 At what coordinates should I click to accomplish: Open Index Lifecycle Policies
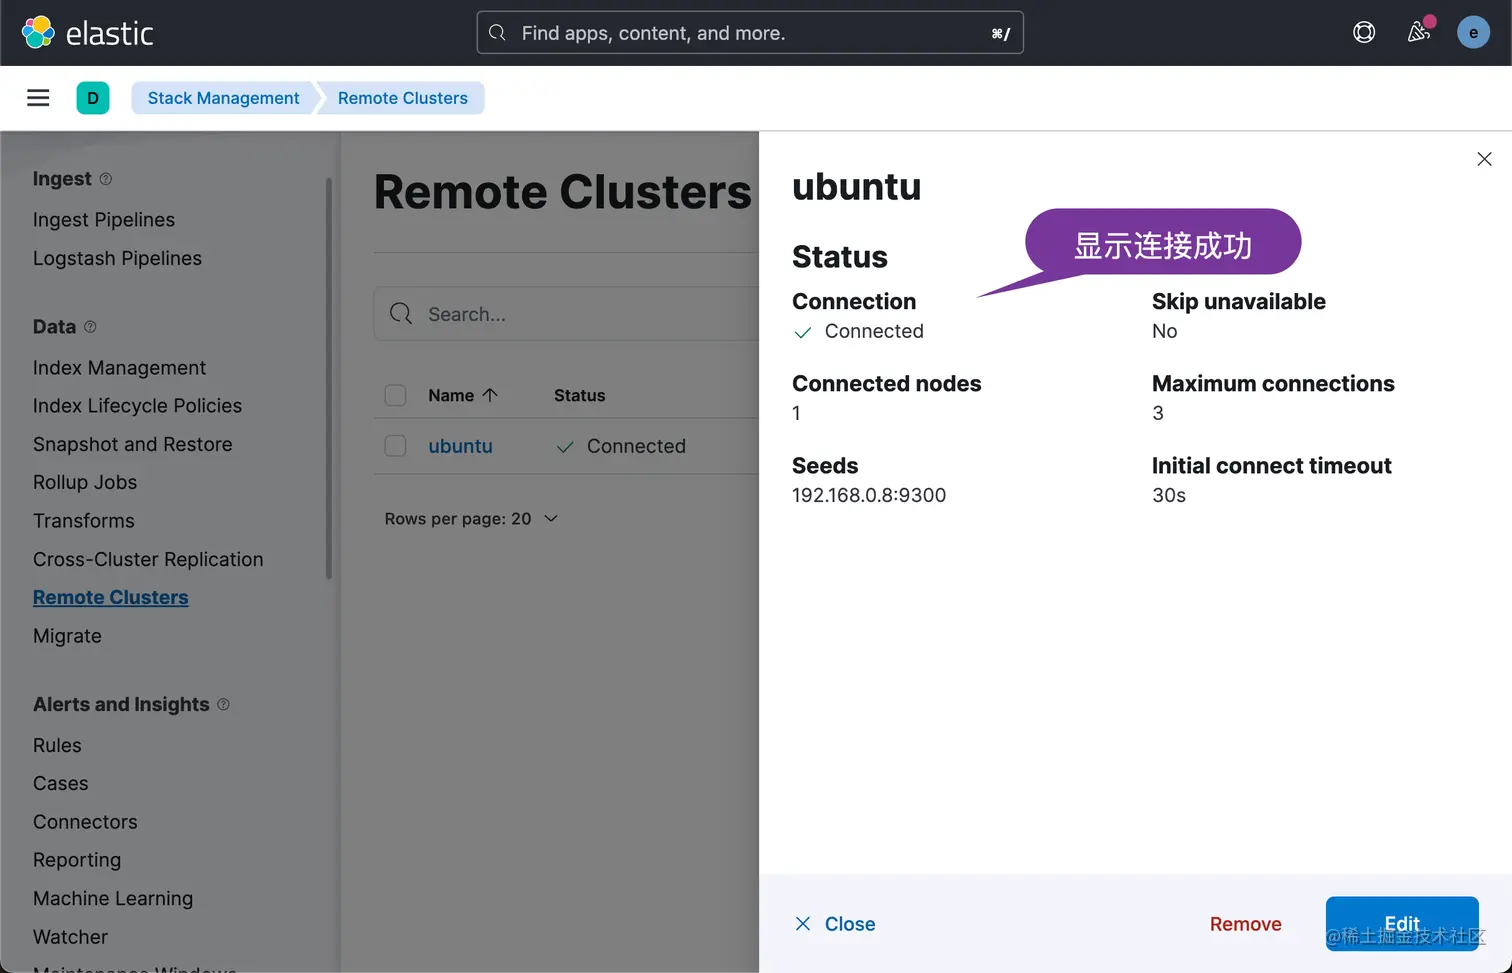[x=137, y=406]
